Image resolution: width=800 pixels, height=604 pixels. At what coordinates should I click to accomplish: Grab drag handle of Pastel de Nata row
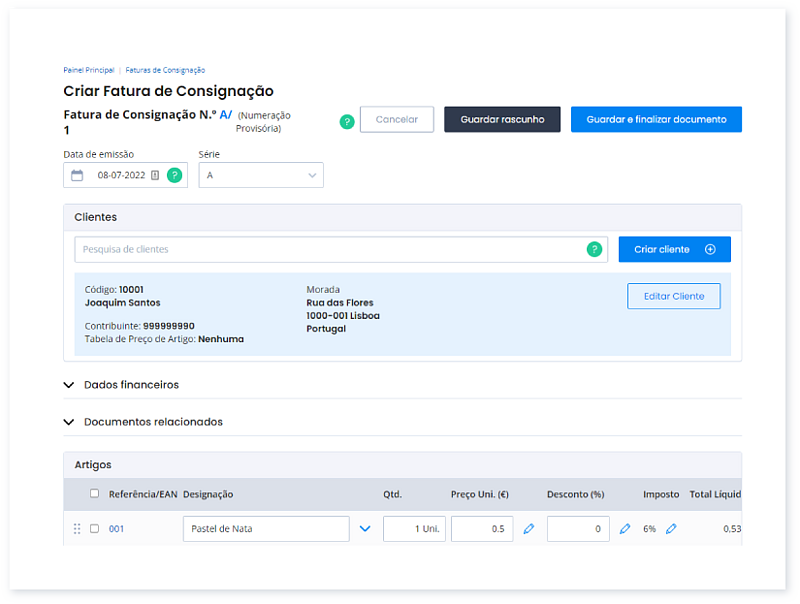(75, 529)
